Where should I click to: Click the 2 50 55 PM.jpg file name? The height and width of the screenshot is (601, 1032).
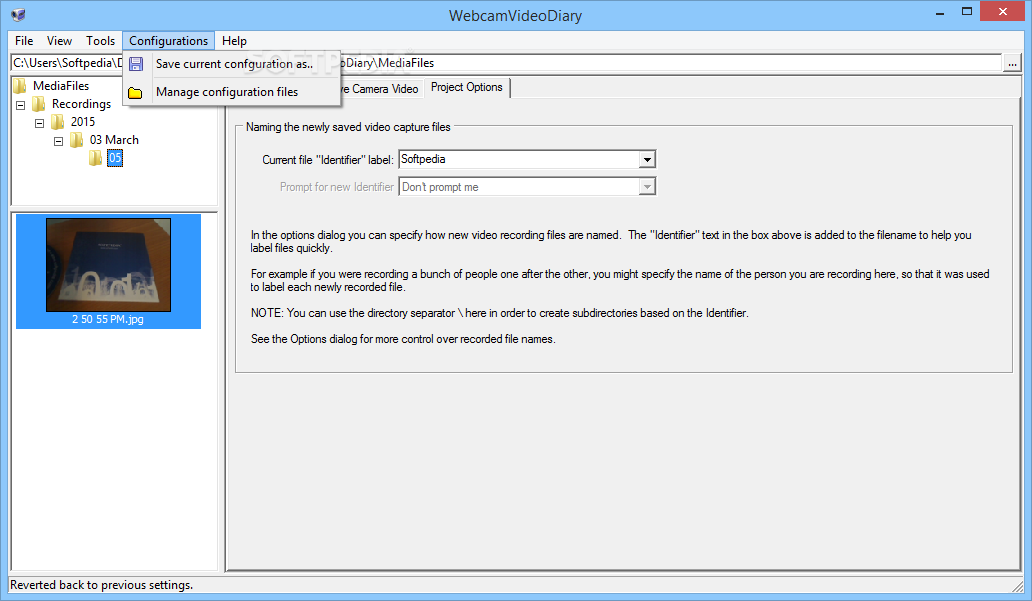coord(108,319)
